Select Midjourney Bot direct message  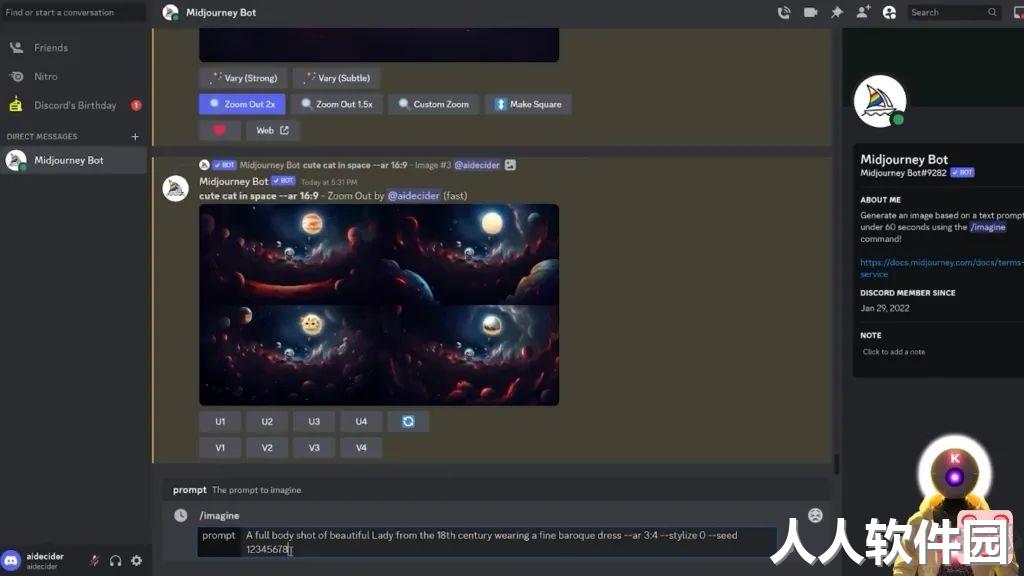coord(73,160)
